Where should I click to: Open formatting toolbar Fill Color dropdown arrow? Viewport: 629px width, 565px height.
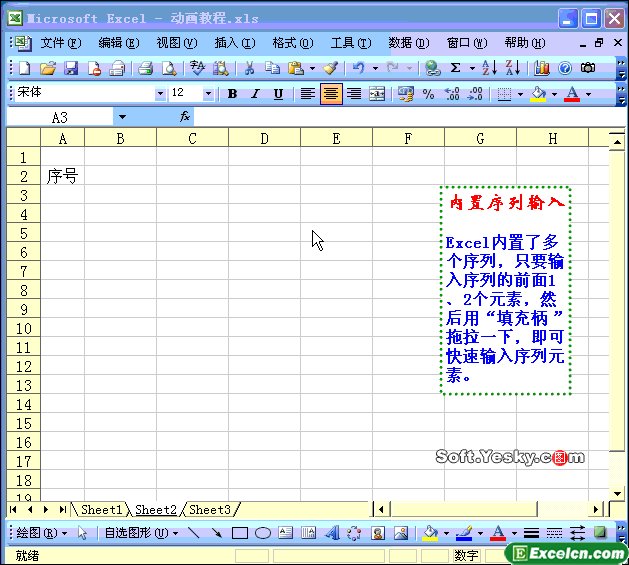554,94
